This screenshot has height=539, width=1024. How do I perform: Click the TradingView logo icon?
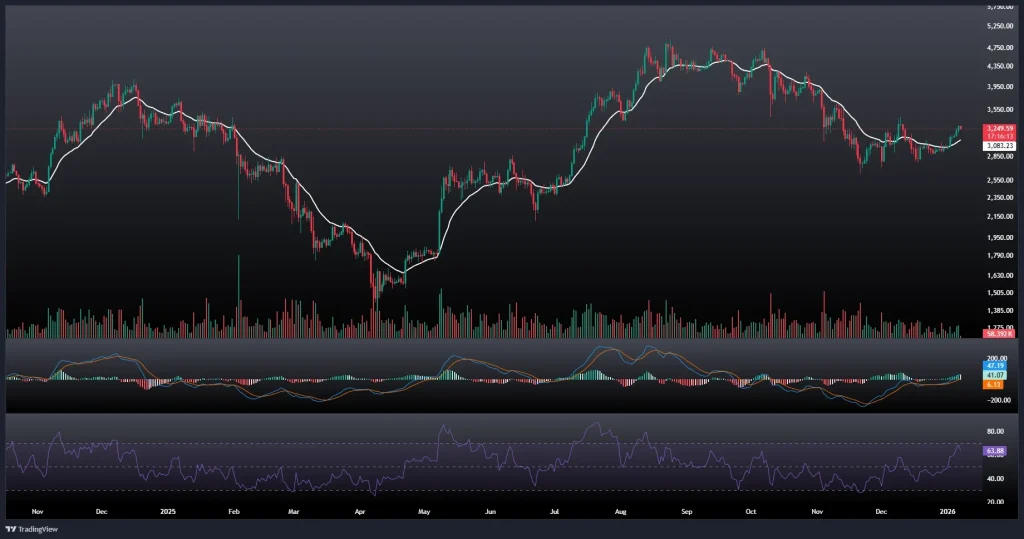tap(11, 529)
